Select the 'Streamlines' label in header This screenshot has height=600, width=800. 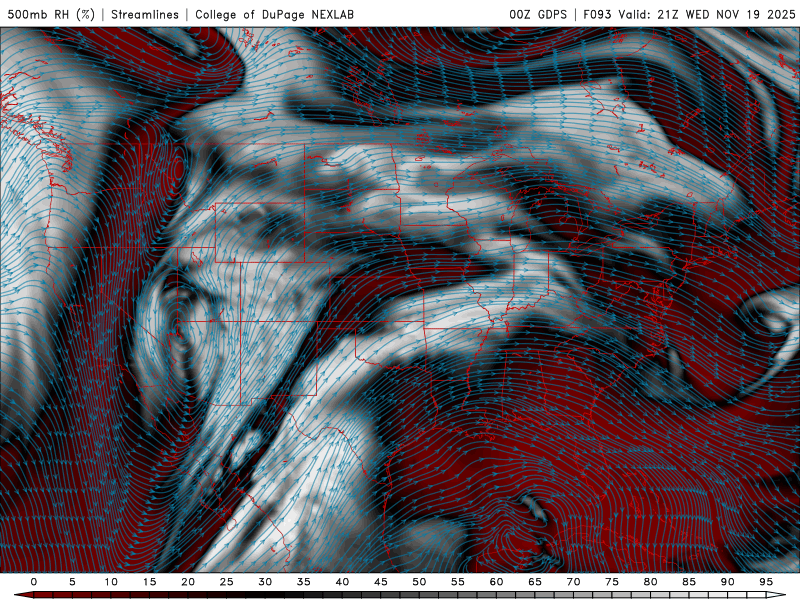coord(145,14)
